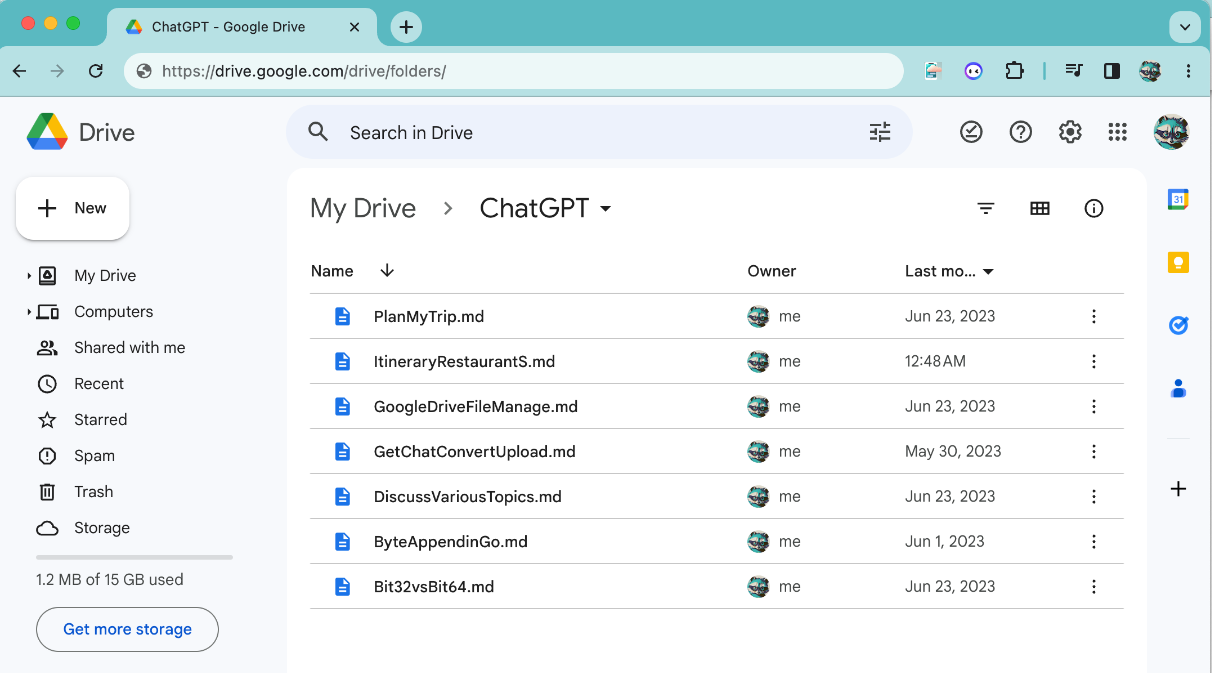Open the Trash
Screen dimensions: 1213x674
tap(93, 491)
